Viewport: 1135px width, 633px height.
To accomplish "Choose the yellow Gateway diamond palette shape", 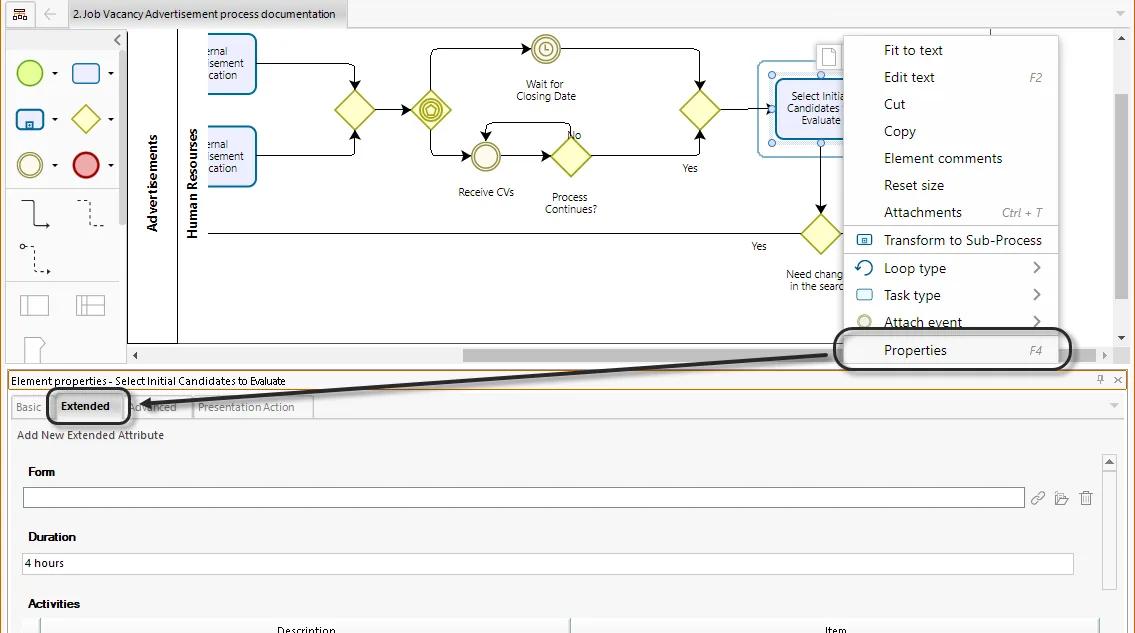I will (85, 120).
